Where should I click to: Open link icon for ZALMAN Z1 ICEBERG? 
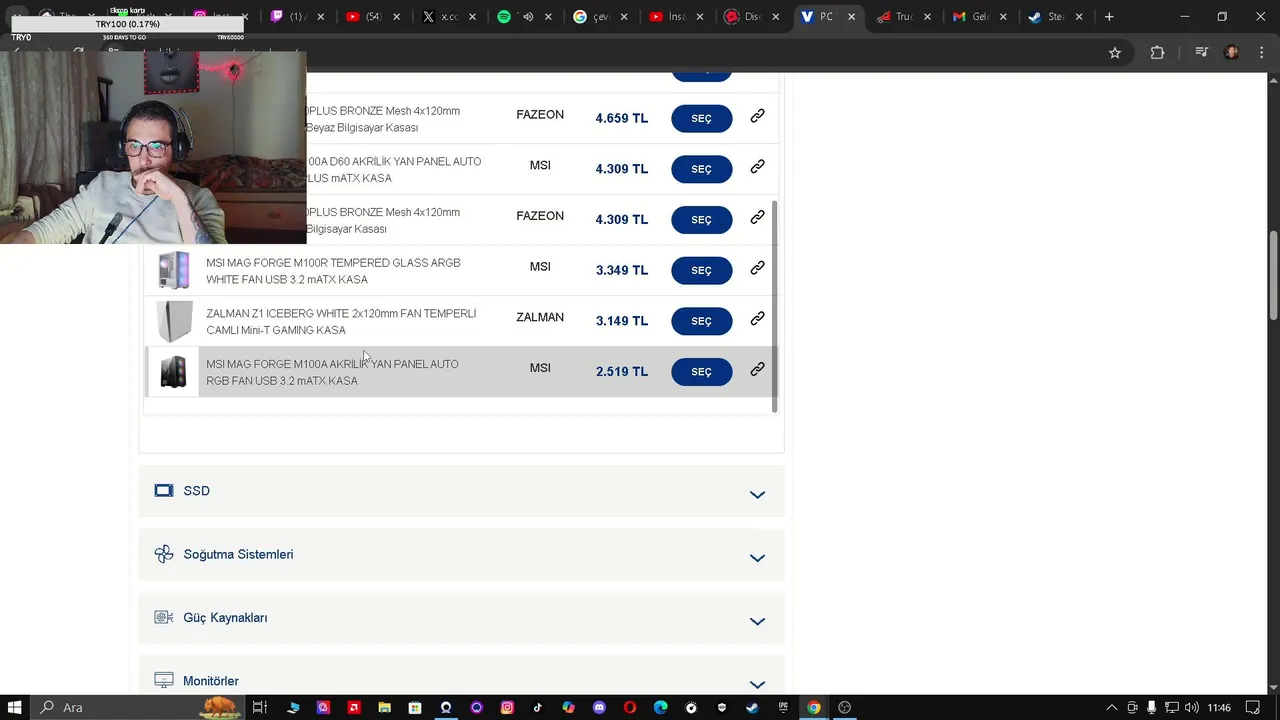point(758,318)
